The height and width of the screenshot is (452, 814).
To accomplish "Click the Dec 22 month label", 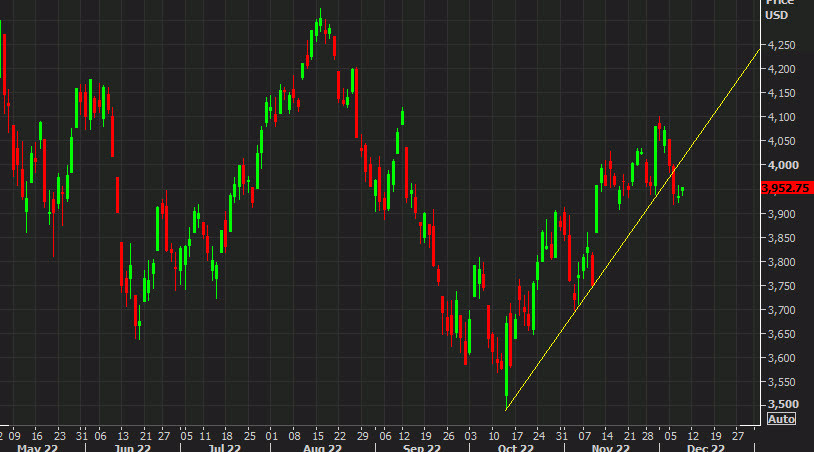I will pyautogui.click(x=706, y=447).
